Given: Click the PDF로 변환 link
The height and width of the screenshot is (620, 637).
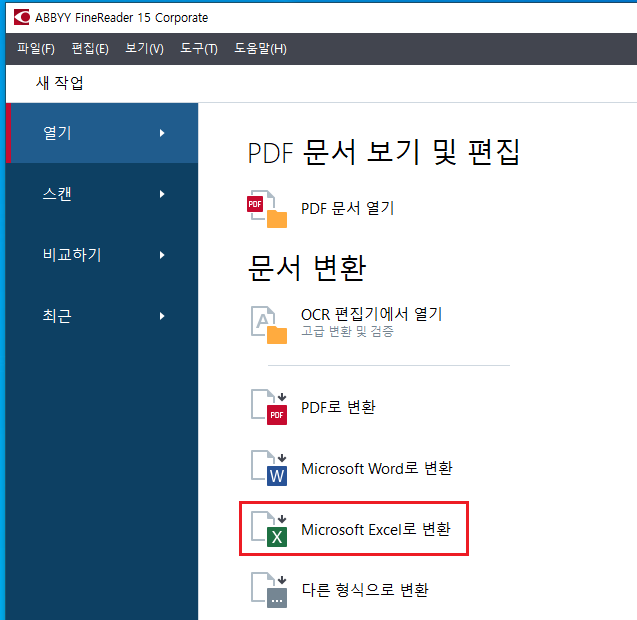Looking at the screenshot, I should coord(338,407).
